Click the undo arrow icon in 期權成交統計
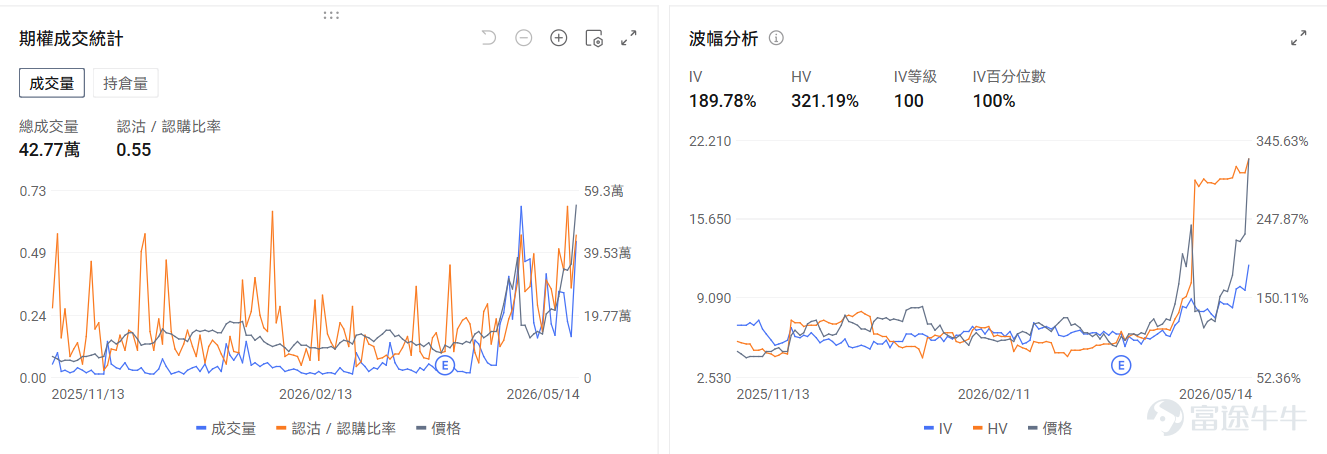The width and height of the screenshot is (1327, 454). click(489, 38)
